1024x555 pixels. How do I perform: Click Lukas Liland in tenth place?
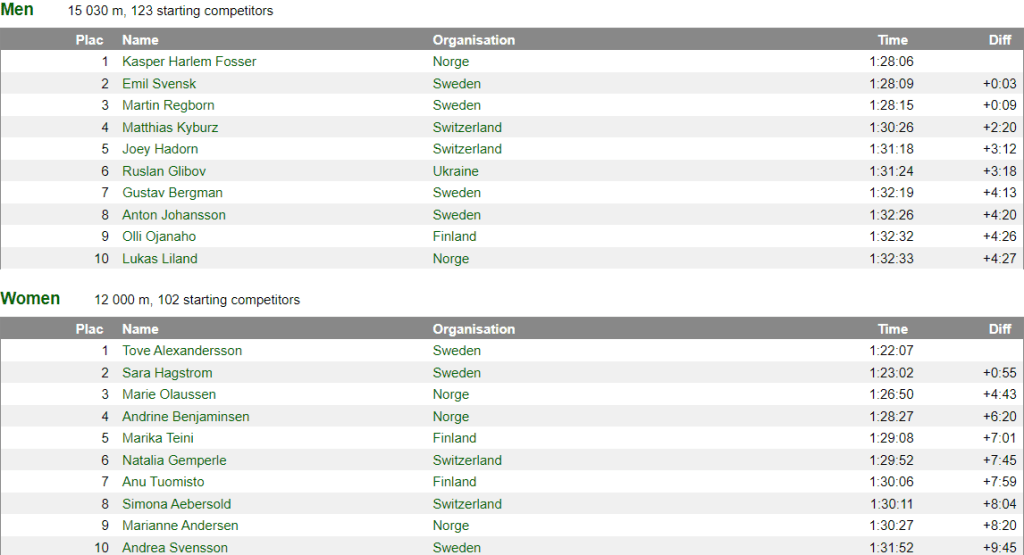(x=160, y=259)
